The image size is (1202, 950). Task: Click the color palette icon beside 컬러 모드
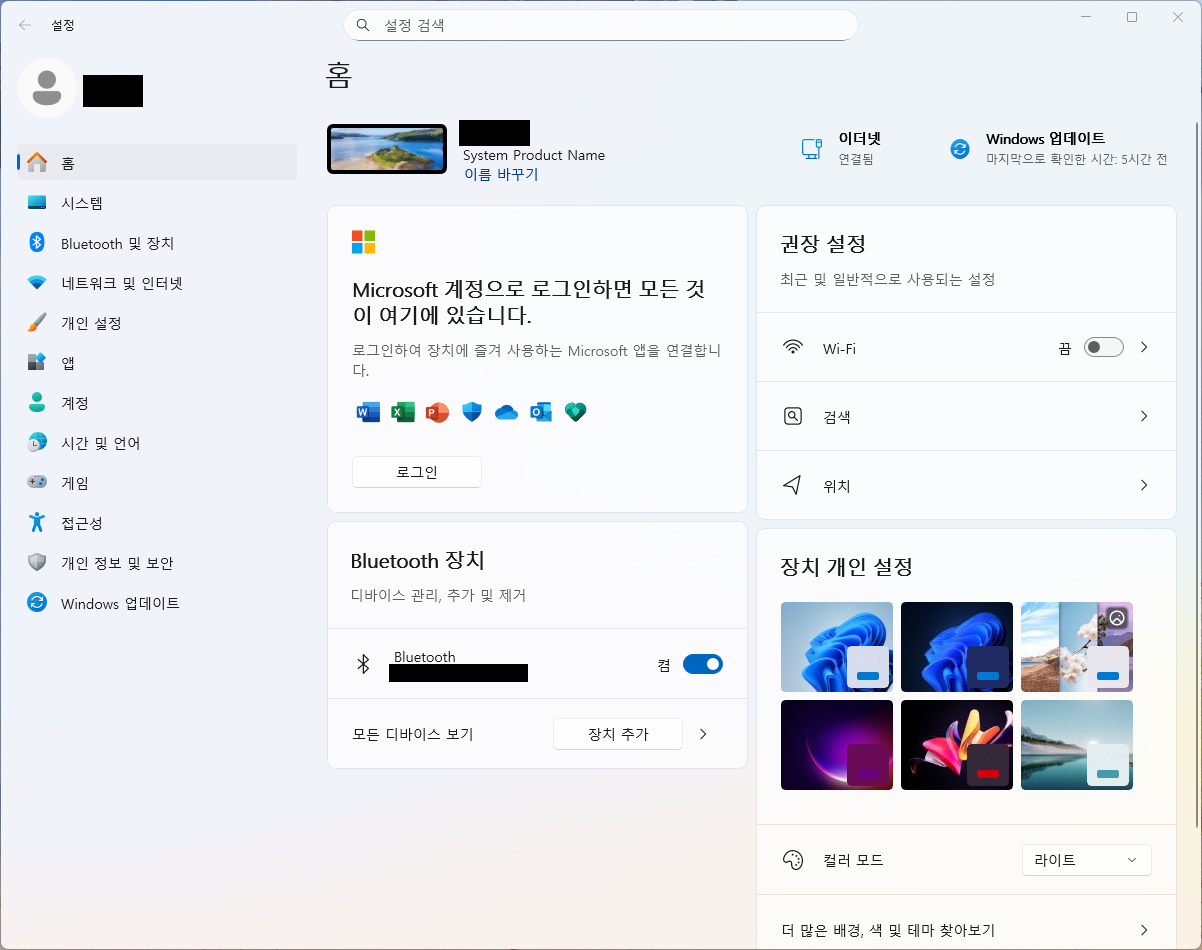[793, 860]
